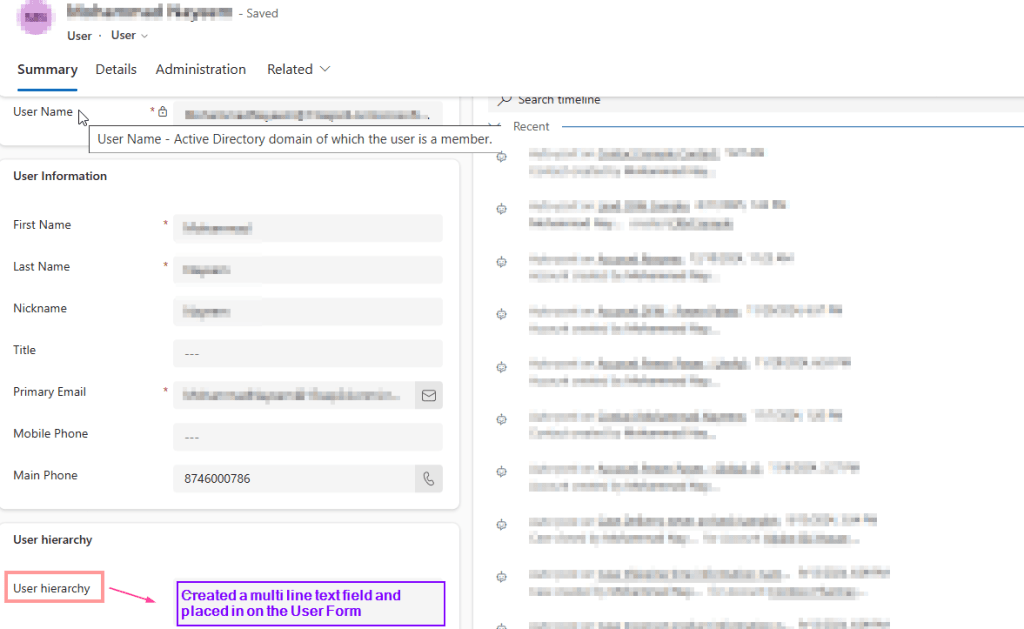Switch to the Details tab

(x=116, y=69)
